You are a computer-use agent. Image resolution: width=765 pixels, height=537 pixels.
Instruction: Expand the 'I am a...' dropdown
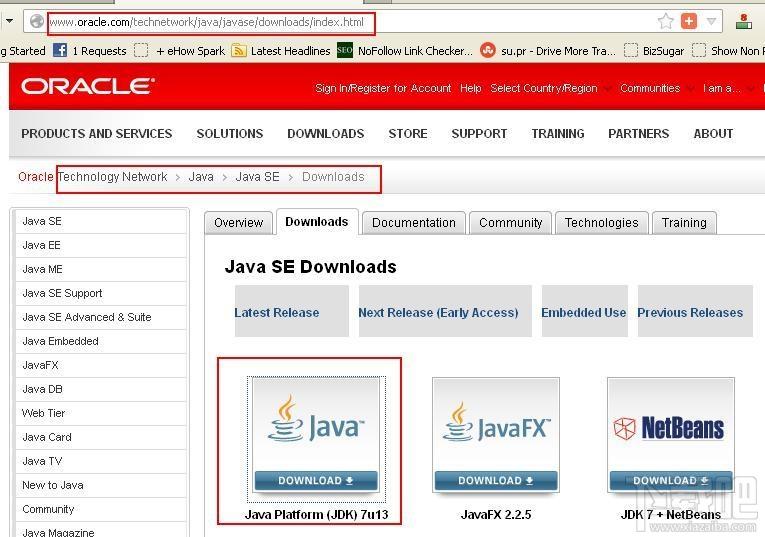[728, 88]
